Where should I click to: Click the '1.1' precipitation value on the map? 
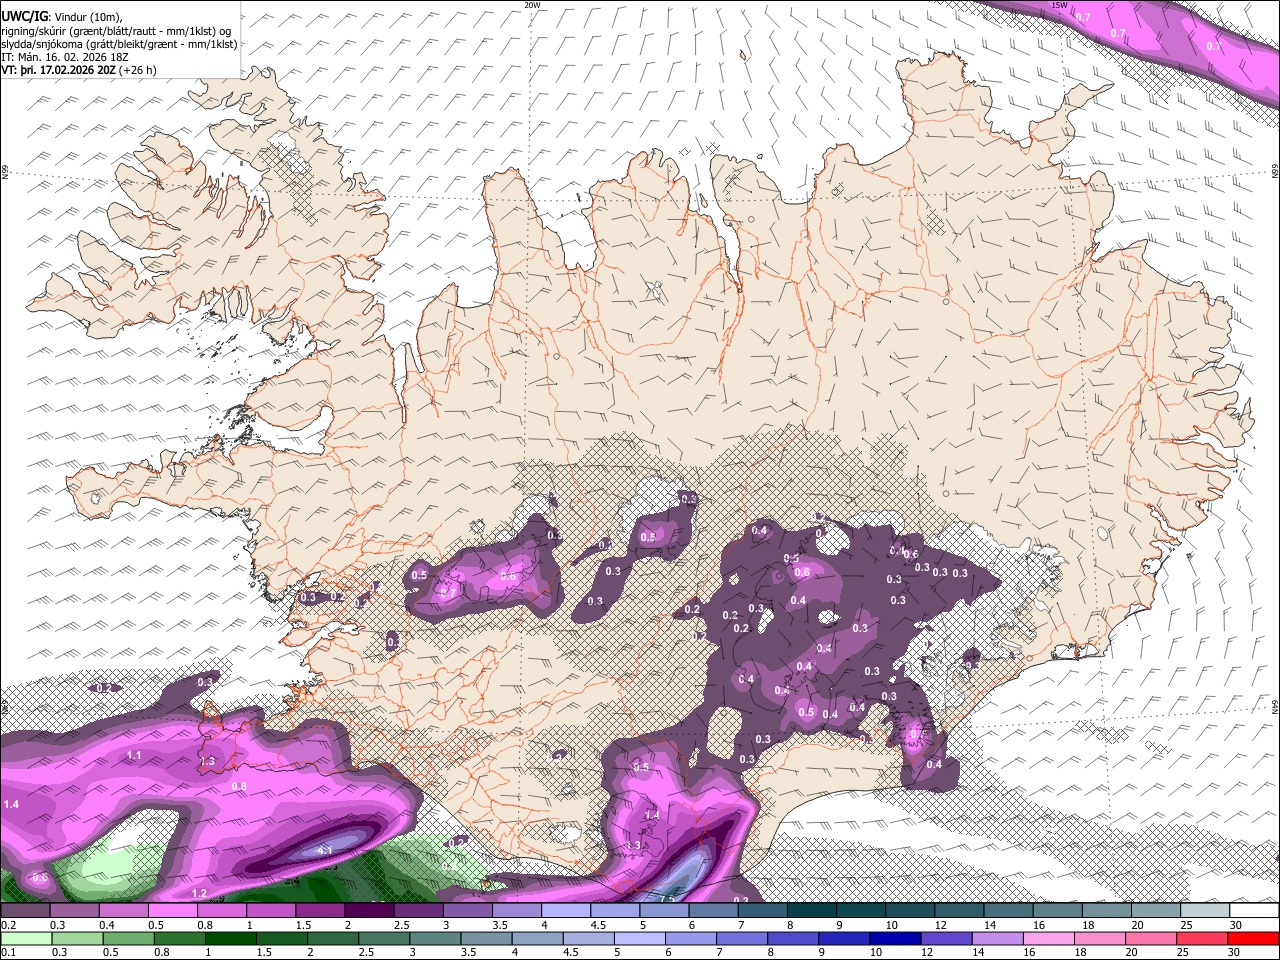pos(134,756)
